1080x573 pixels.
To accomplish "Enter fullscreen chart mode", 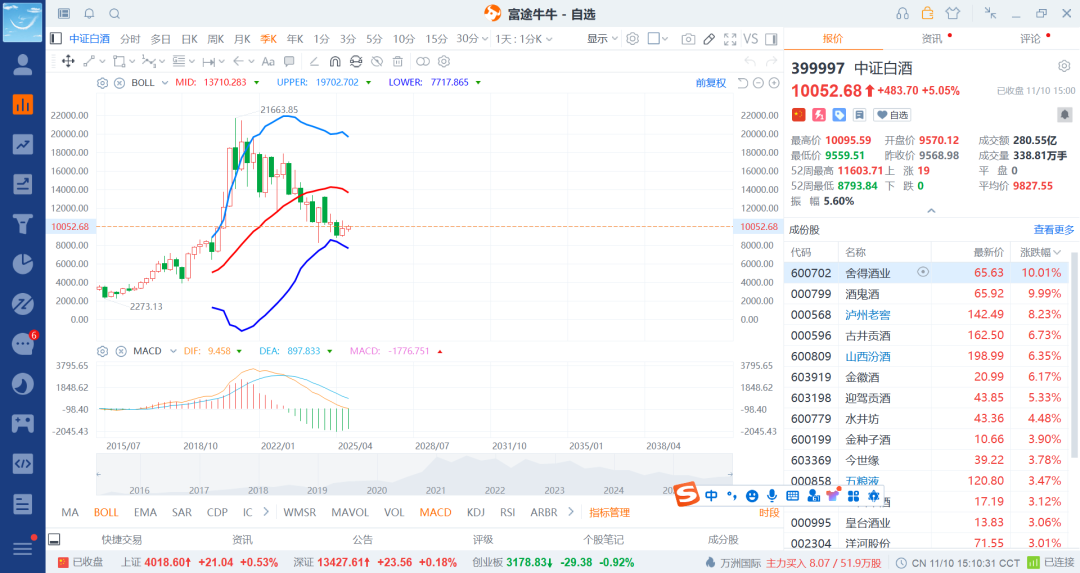I will tap(730, 39).
